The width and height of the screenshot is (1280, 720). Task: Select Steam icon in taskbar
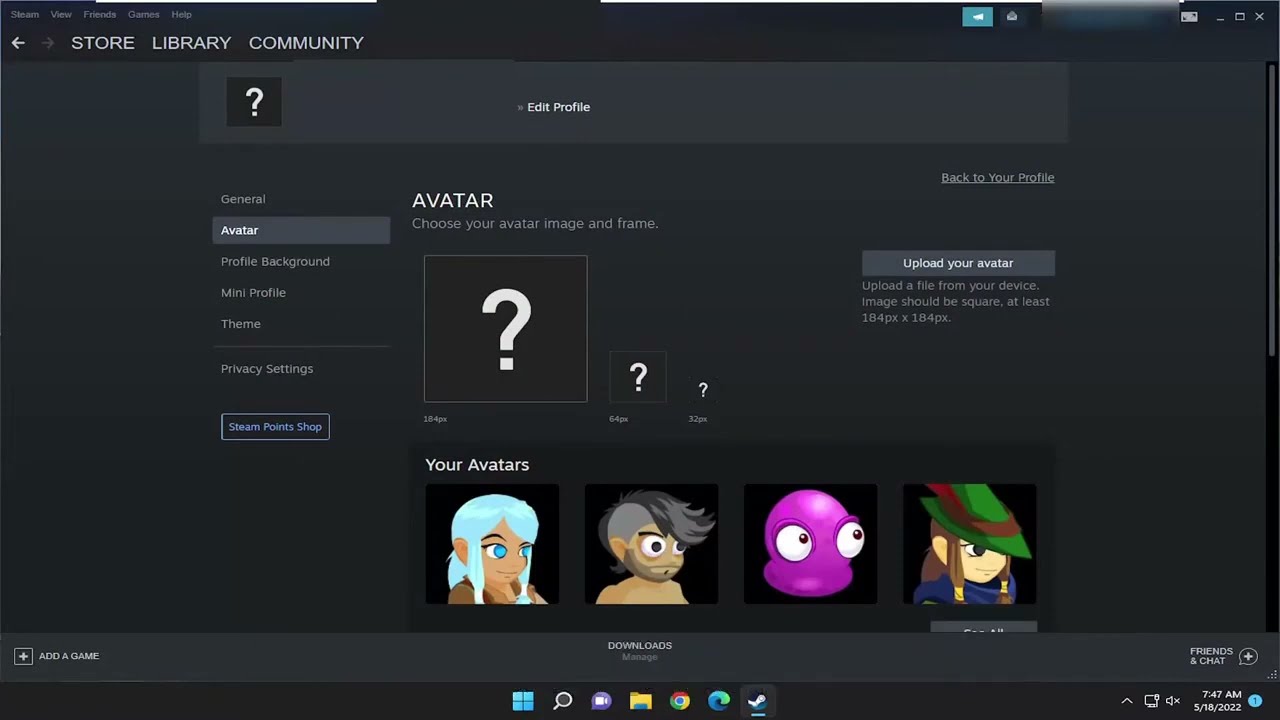pyautogui.click(x=757, y=701)
